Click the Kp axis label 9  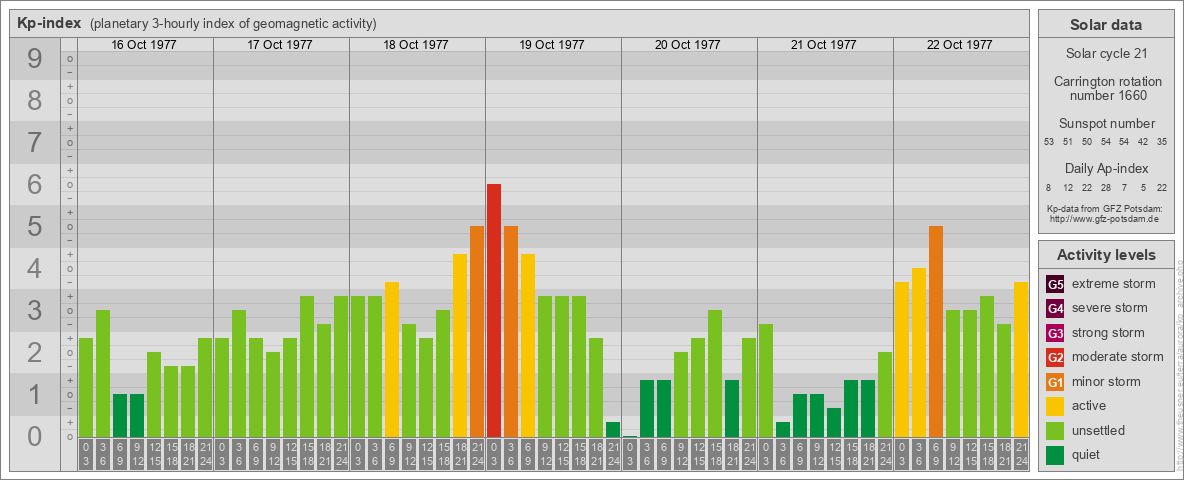[x=35, y=59]
